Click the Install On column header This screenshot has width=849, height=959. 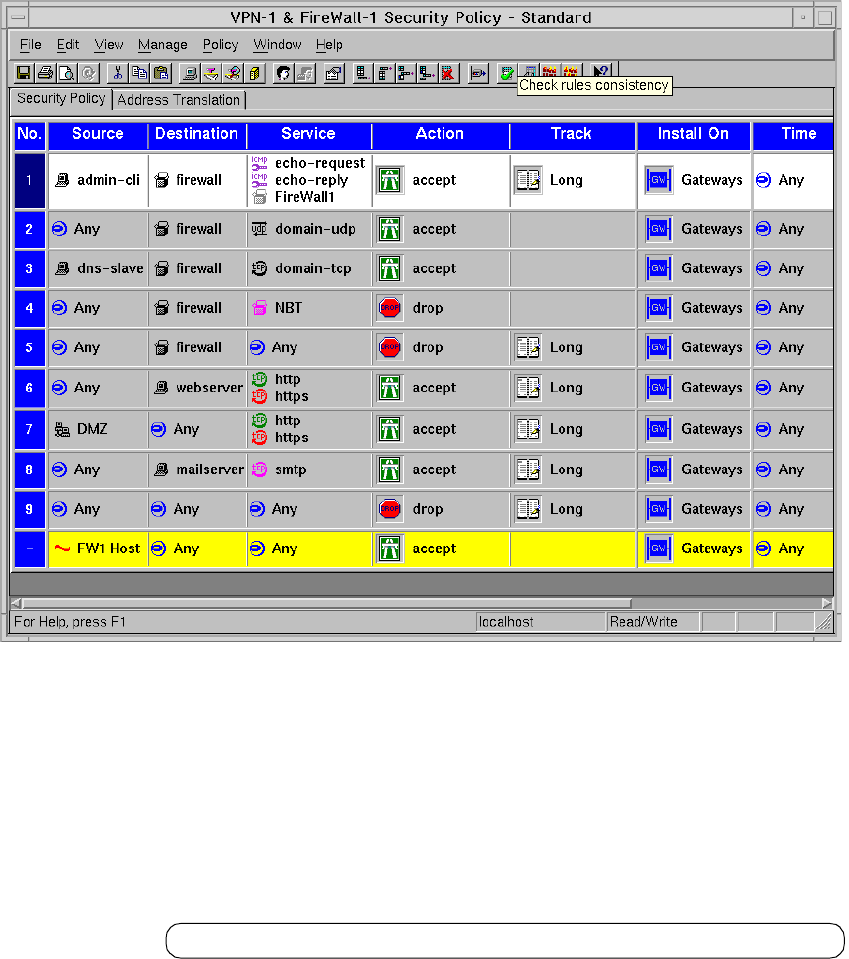click(693, 134)
